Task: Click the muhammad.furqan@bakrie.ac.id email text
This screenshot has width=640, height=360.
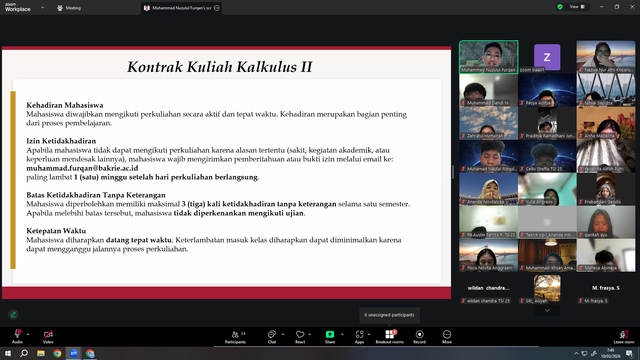Action: point(82,168)
